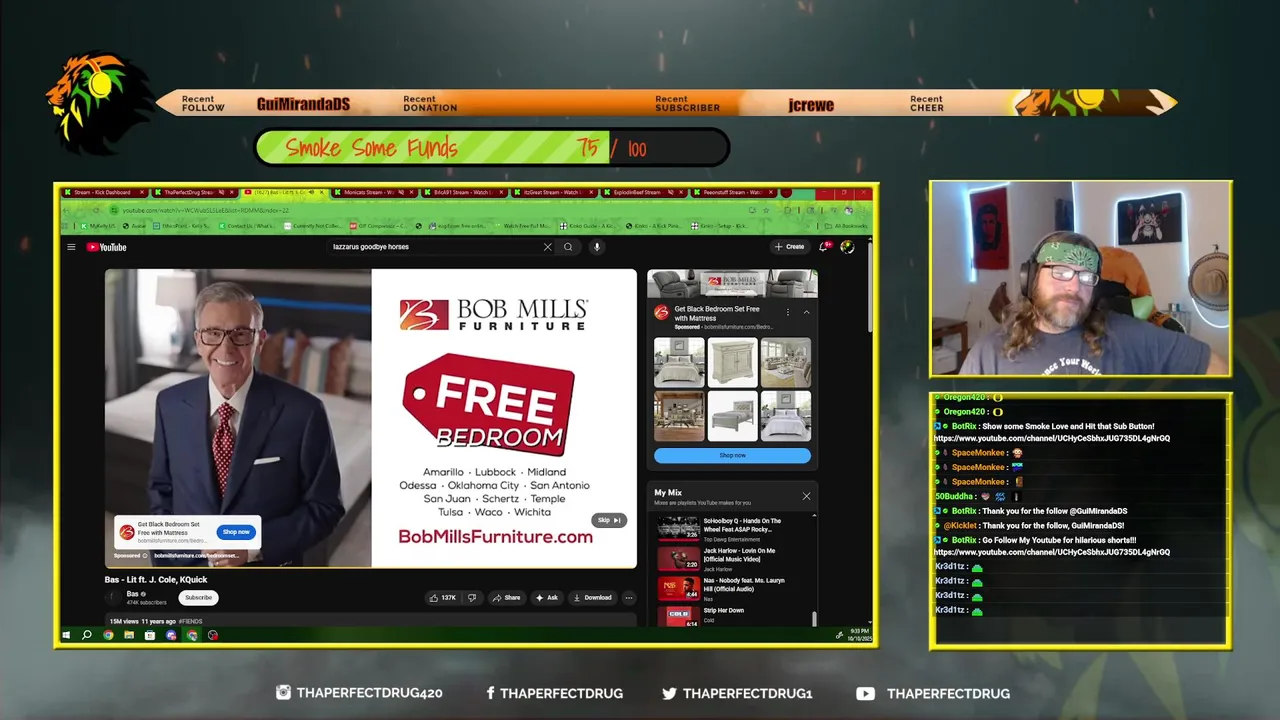The width and height of the screenshot is (1280, 720).
Task: Open the first Chrome icon on the taskbar
Action: (108, 635)
